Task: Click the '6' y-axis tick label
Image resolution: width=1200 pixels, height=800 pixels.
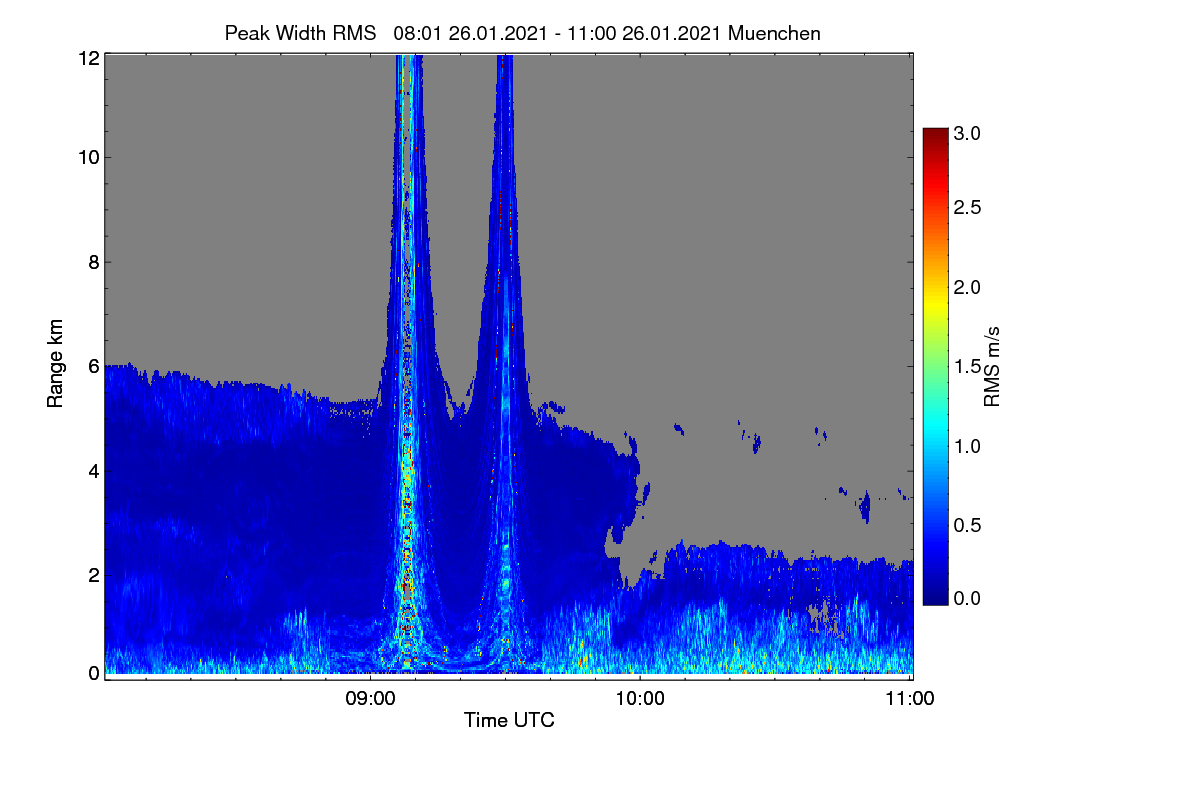Action: (x=94, y=366)
